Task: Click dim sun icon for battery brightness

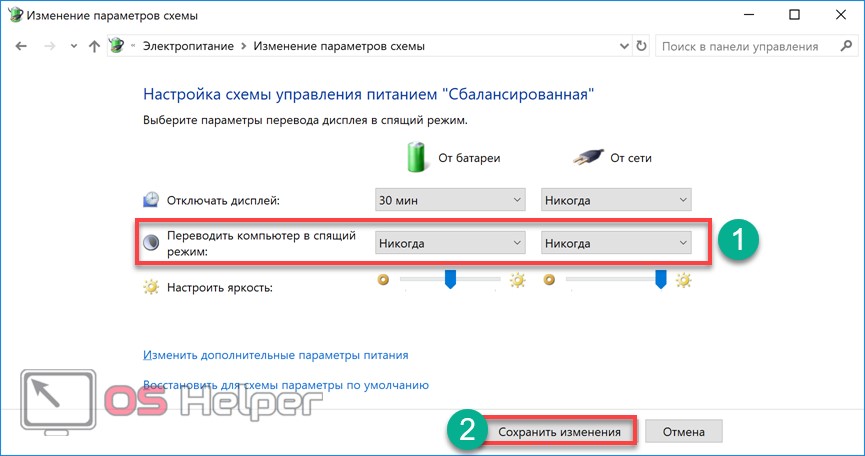Action: (383, 280)
